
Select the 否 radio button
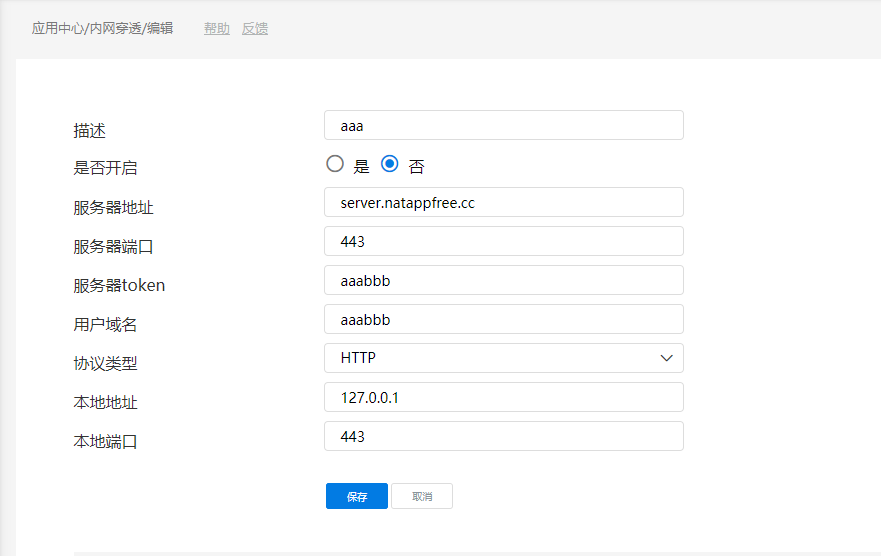click(390, 164)
